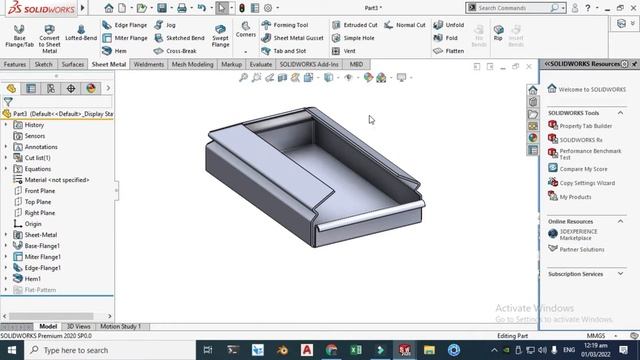Select the Base Flange/Tab tool

pos(19,36)
